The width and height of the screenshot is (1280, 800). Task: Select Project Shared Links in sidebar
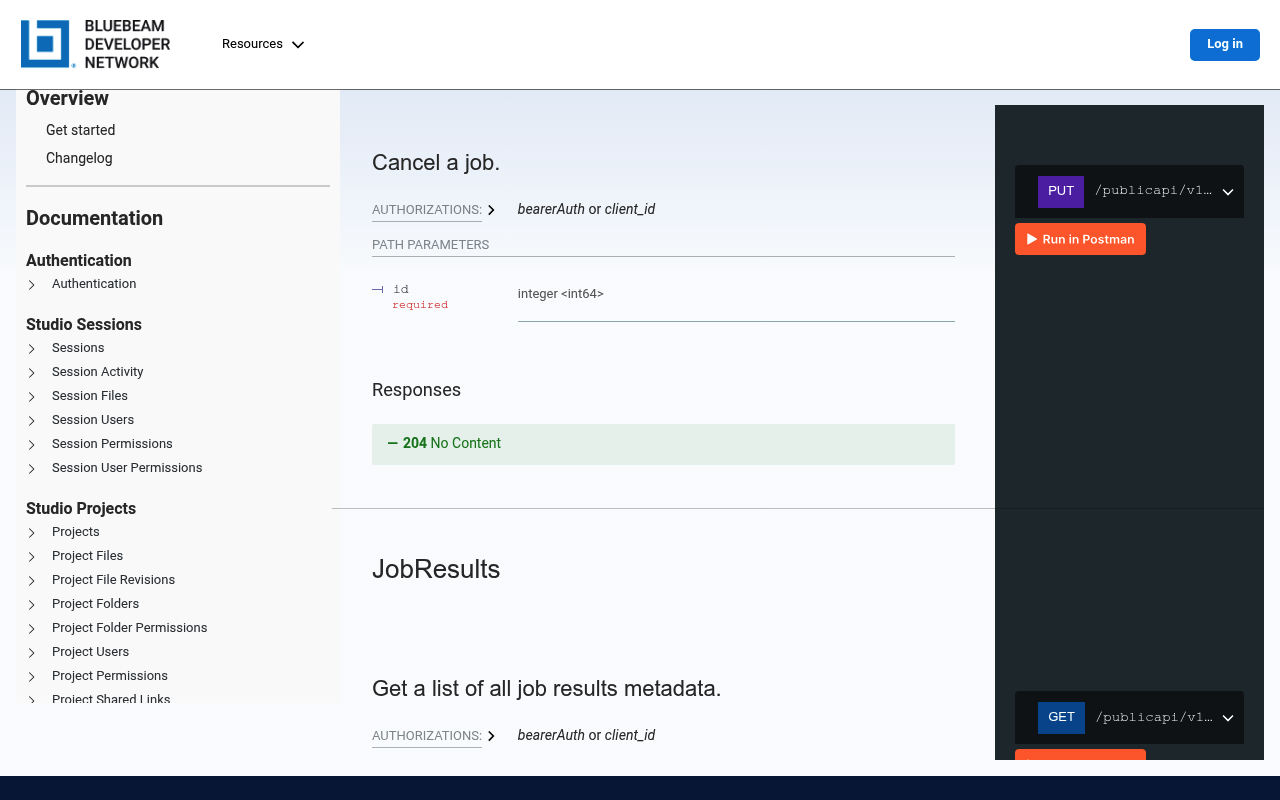[x=111, y=699]
